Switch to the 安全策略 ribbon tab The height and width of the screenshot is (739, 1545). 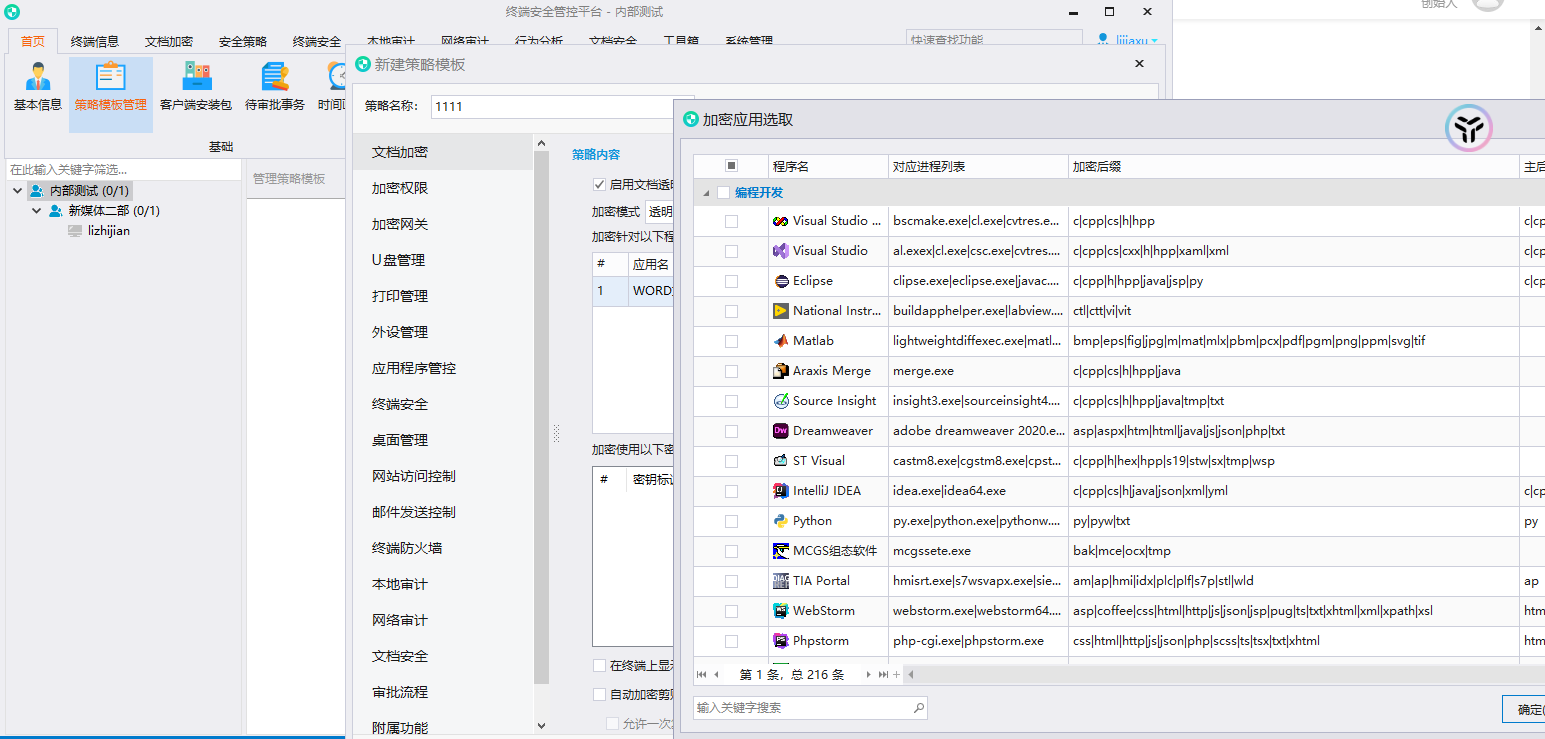[x=243, y=41]
